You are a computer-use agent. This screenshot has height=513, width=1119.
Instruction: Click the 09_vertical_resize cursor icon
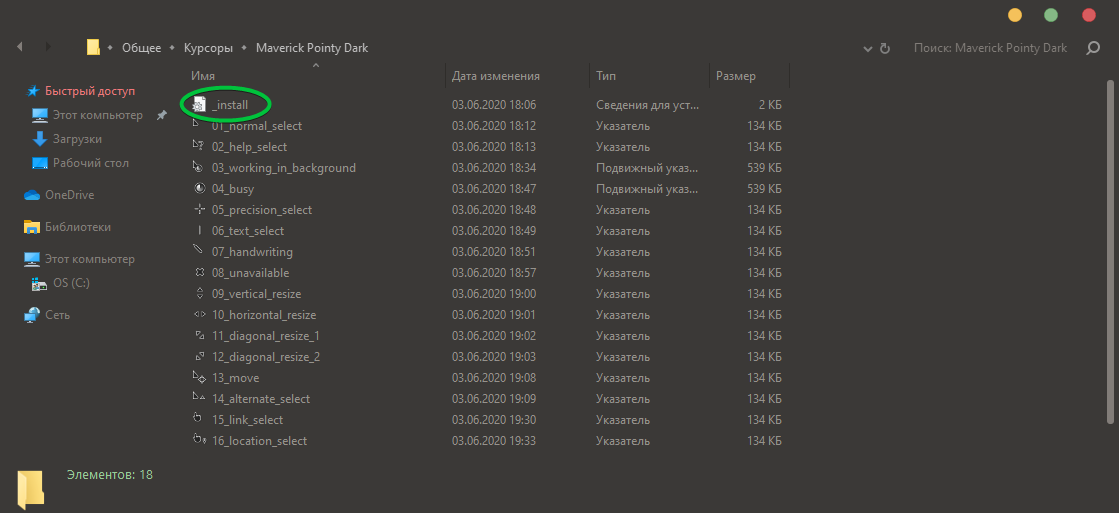[x=199, y=294]
